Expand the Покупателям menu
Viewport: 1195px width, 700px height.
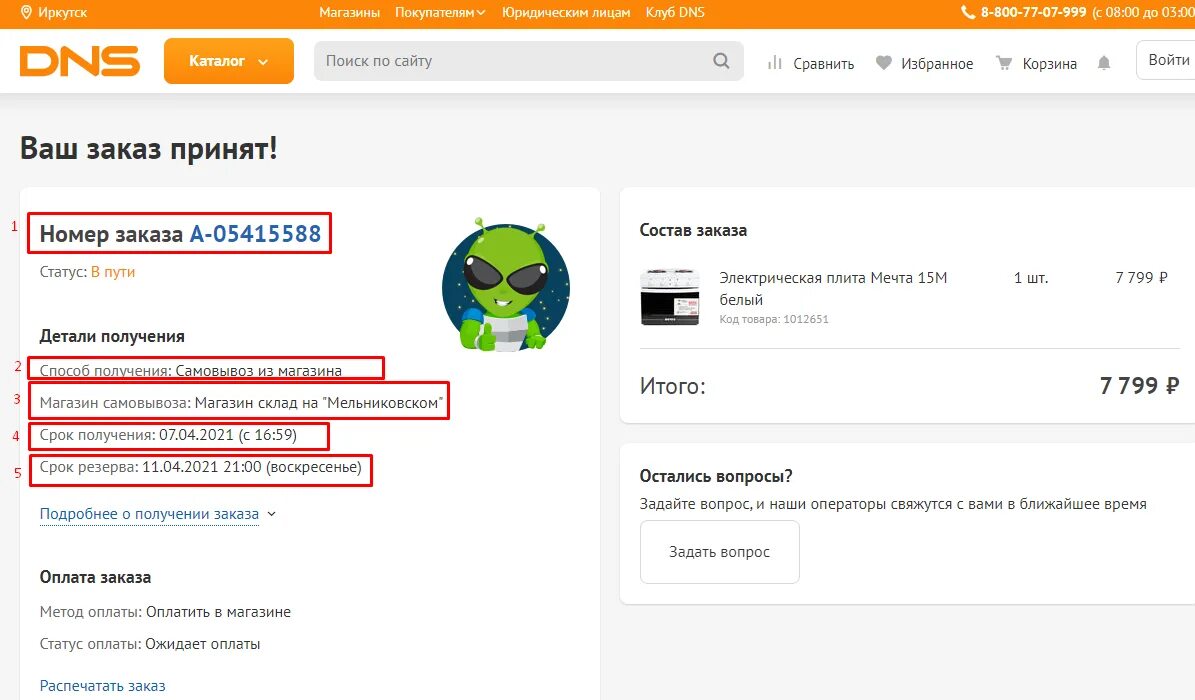440,12
